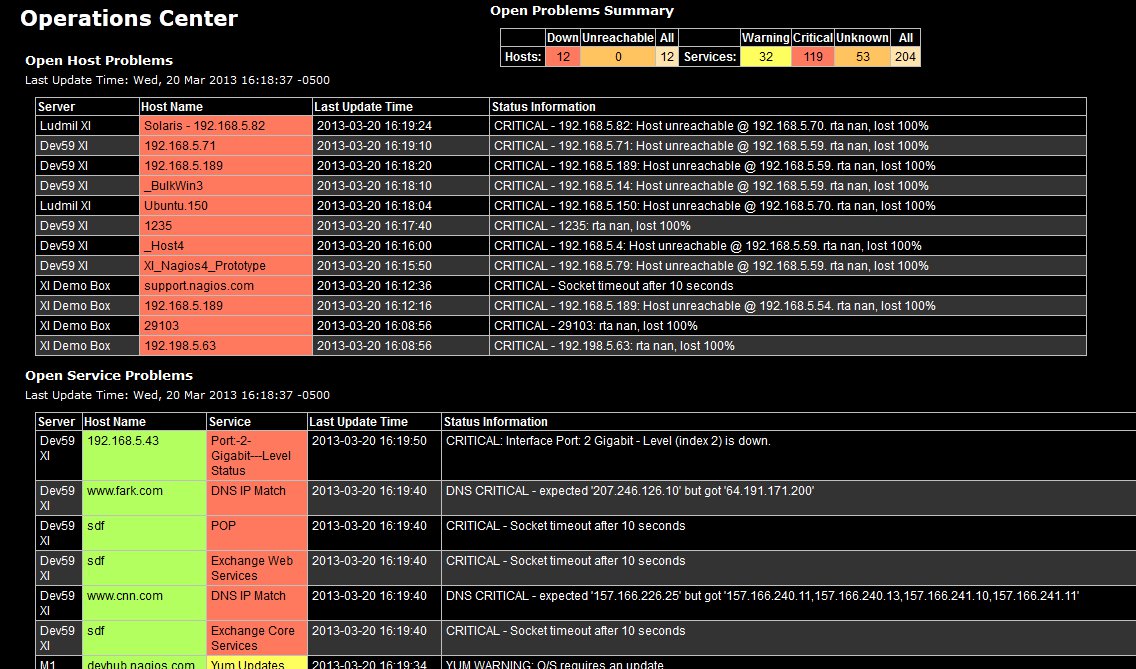Open the Unreachable hosts count 0
The width and height of the screenshot is (1136, 669).
617,57
